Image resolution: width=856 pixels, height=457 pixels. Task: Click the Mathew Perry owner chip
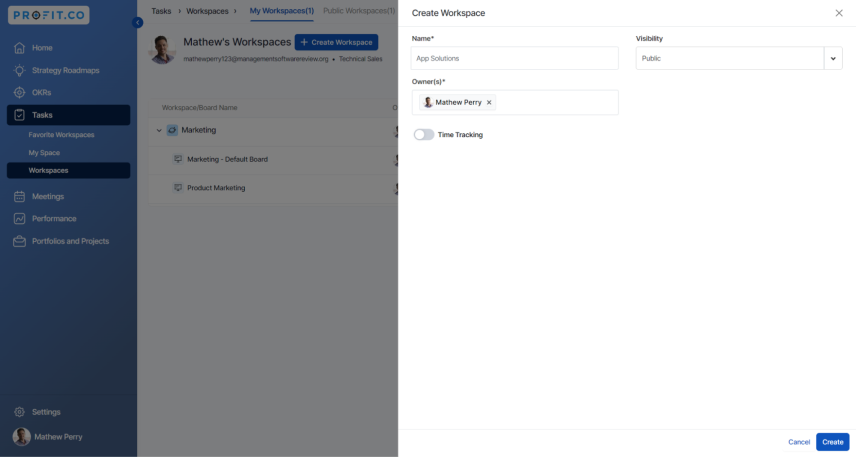[457, 102]
